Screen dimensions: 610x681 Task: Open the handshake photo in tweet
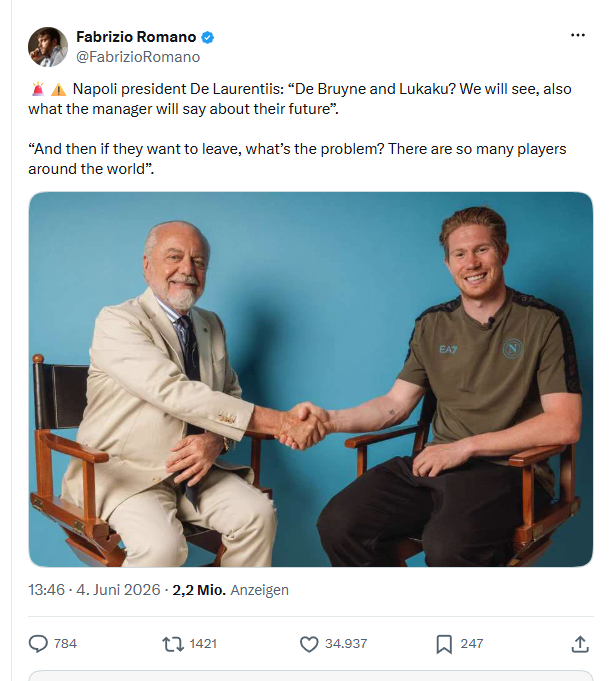(311, 379)
